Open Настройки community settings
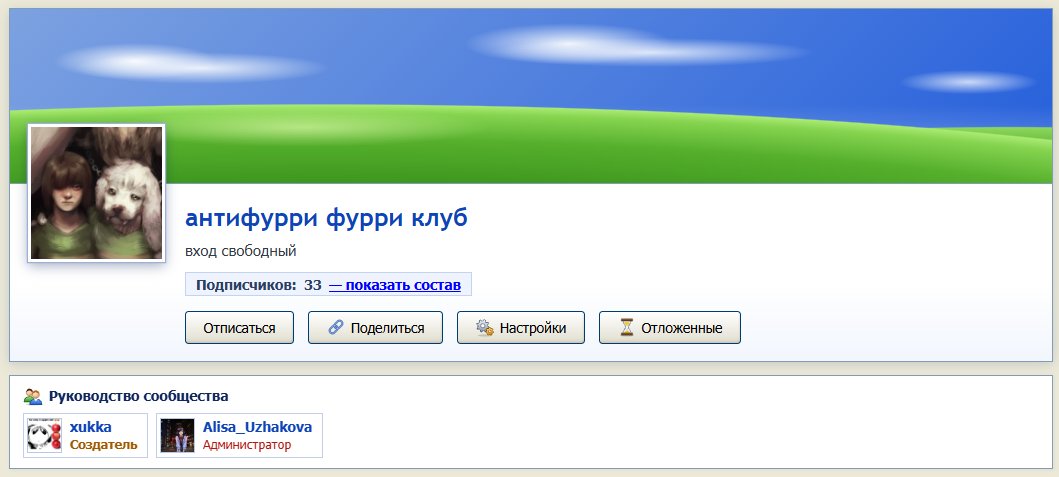Screen dimensions: 1059x477 click(521, 328)
